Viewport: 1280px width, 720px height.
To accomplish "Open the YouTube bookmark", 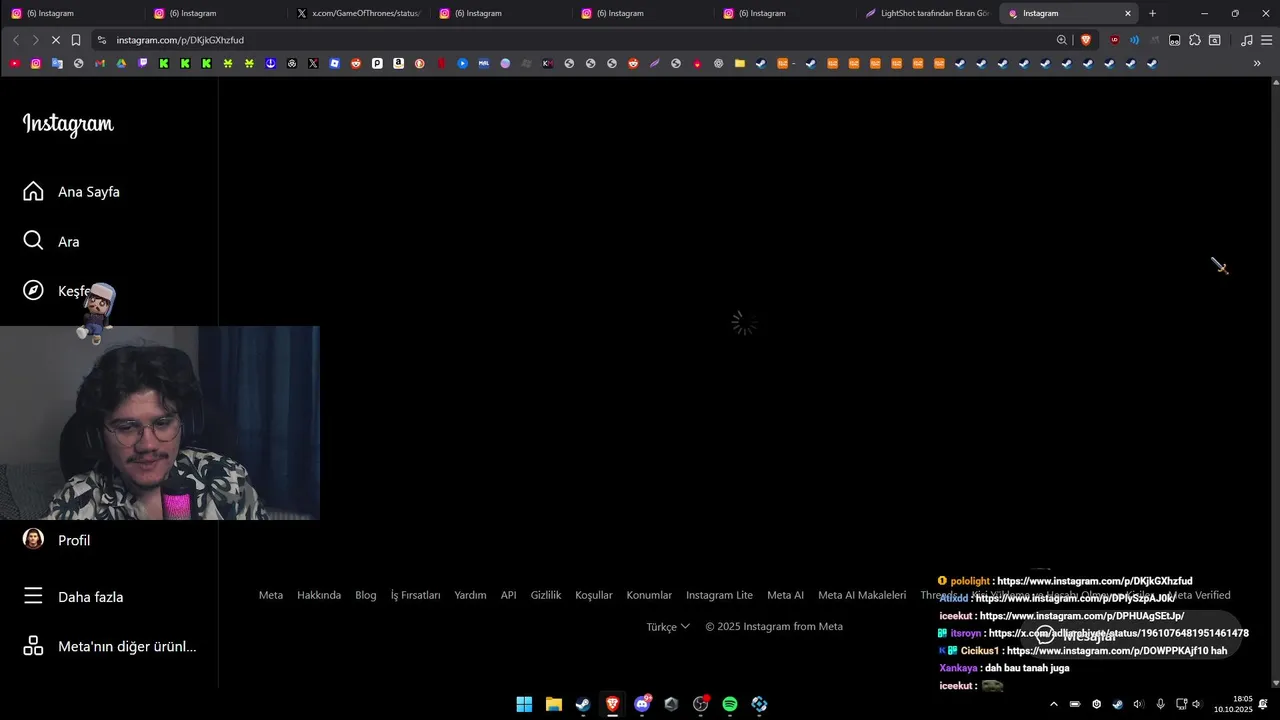I will [15, 63].
